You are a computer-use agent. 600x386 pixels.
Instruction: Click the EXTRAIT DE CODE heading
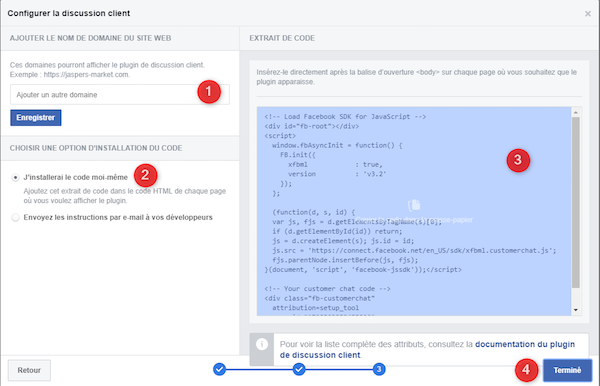[282, 38]
